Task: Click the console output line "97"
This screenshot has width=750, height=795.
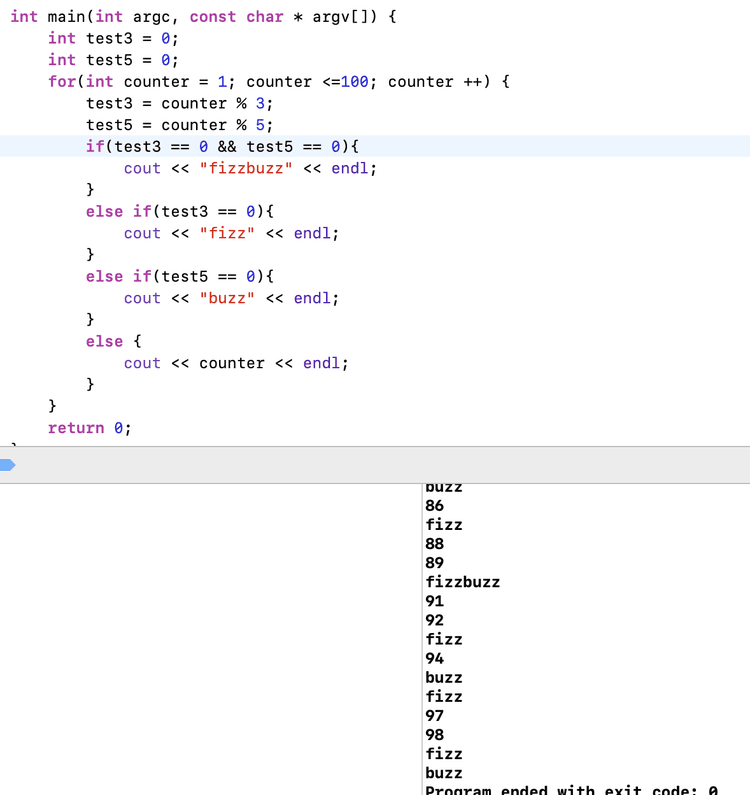Action: pos(435,716)
